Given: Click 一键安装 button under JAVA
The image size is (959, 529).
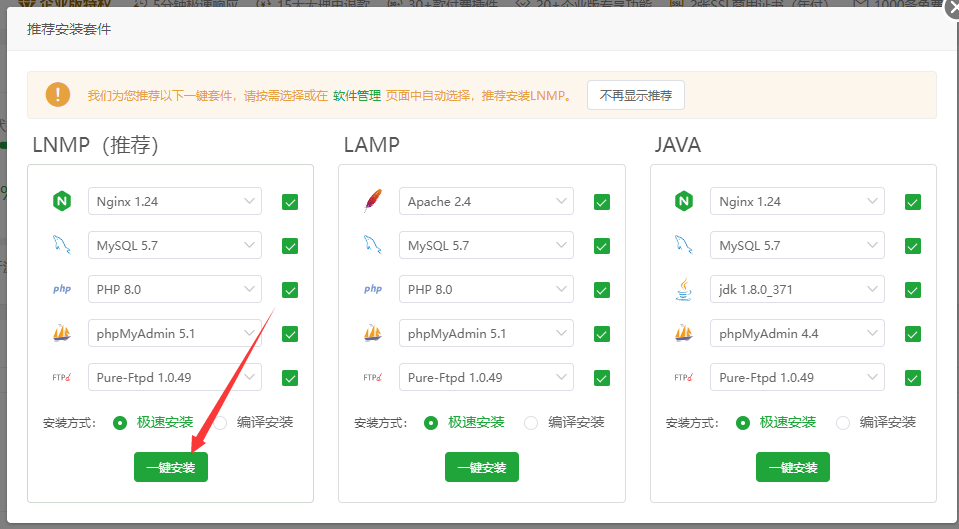Looking at the screenshot, I should [x=793, y=467].
